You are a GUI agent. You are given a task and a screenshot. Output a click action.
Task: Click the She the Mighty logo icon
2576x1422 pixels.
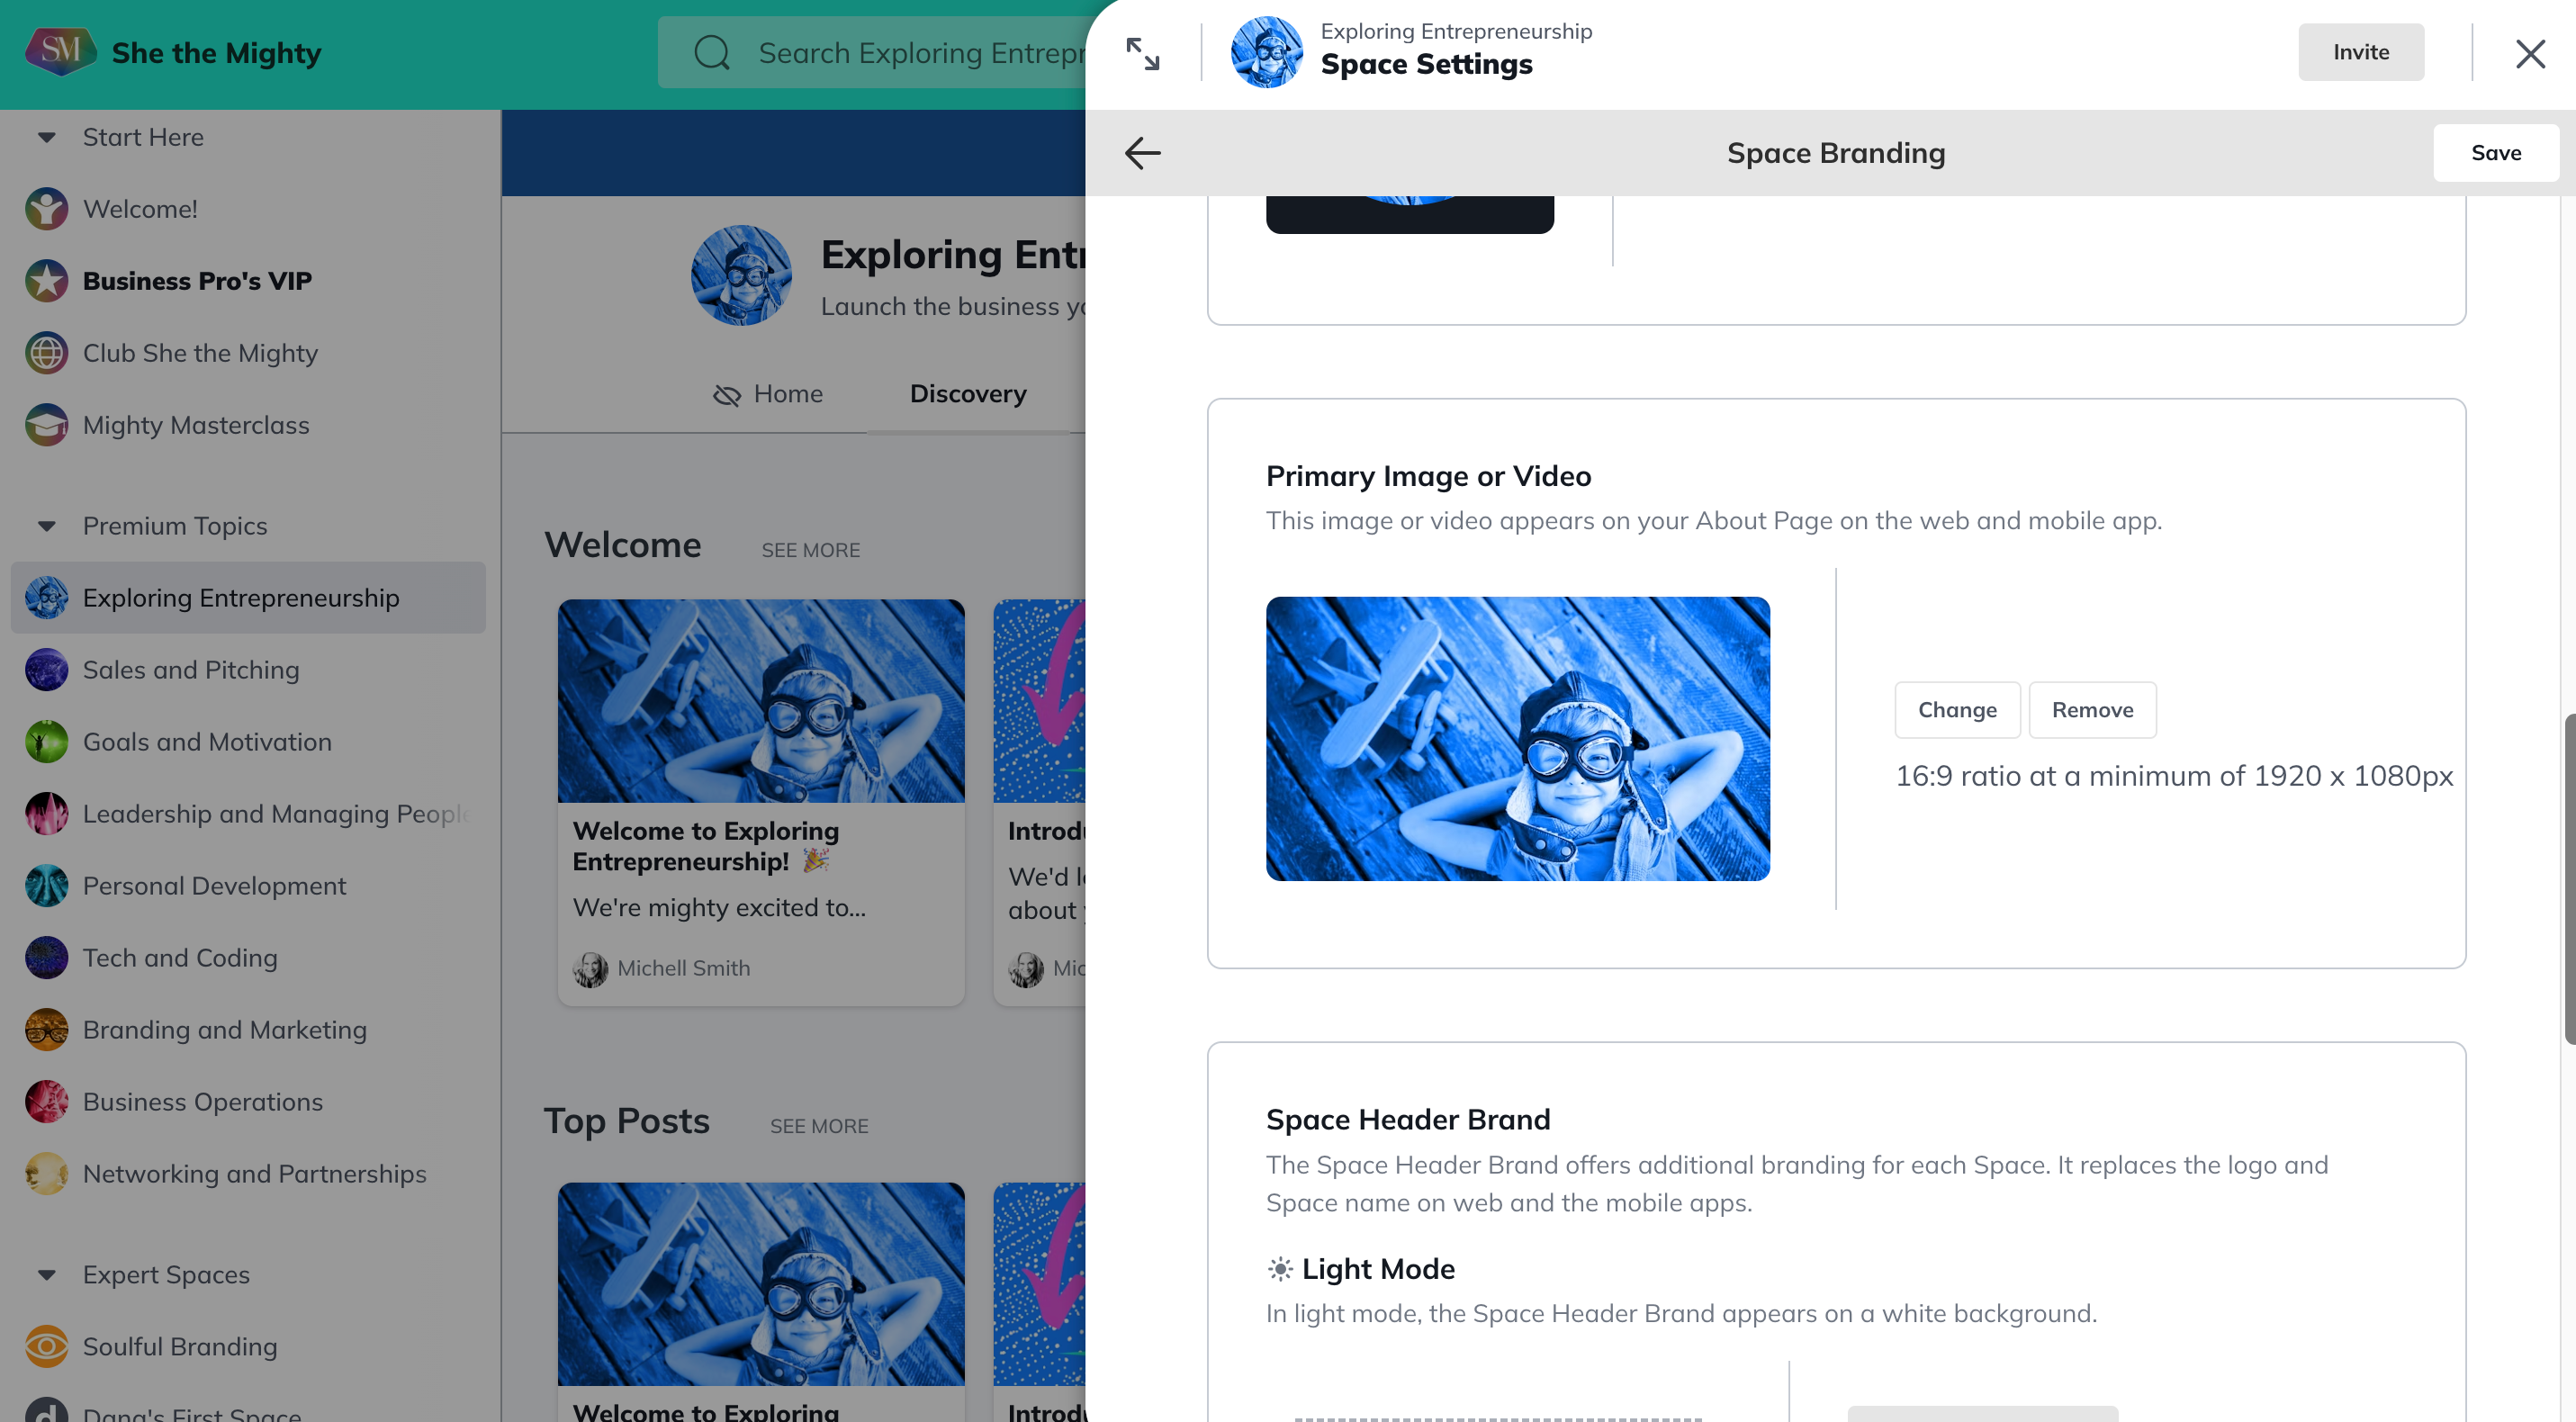click(x=60, y=52)
